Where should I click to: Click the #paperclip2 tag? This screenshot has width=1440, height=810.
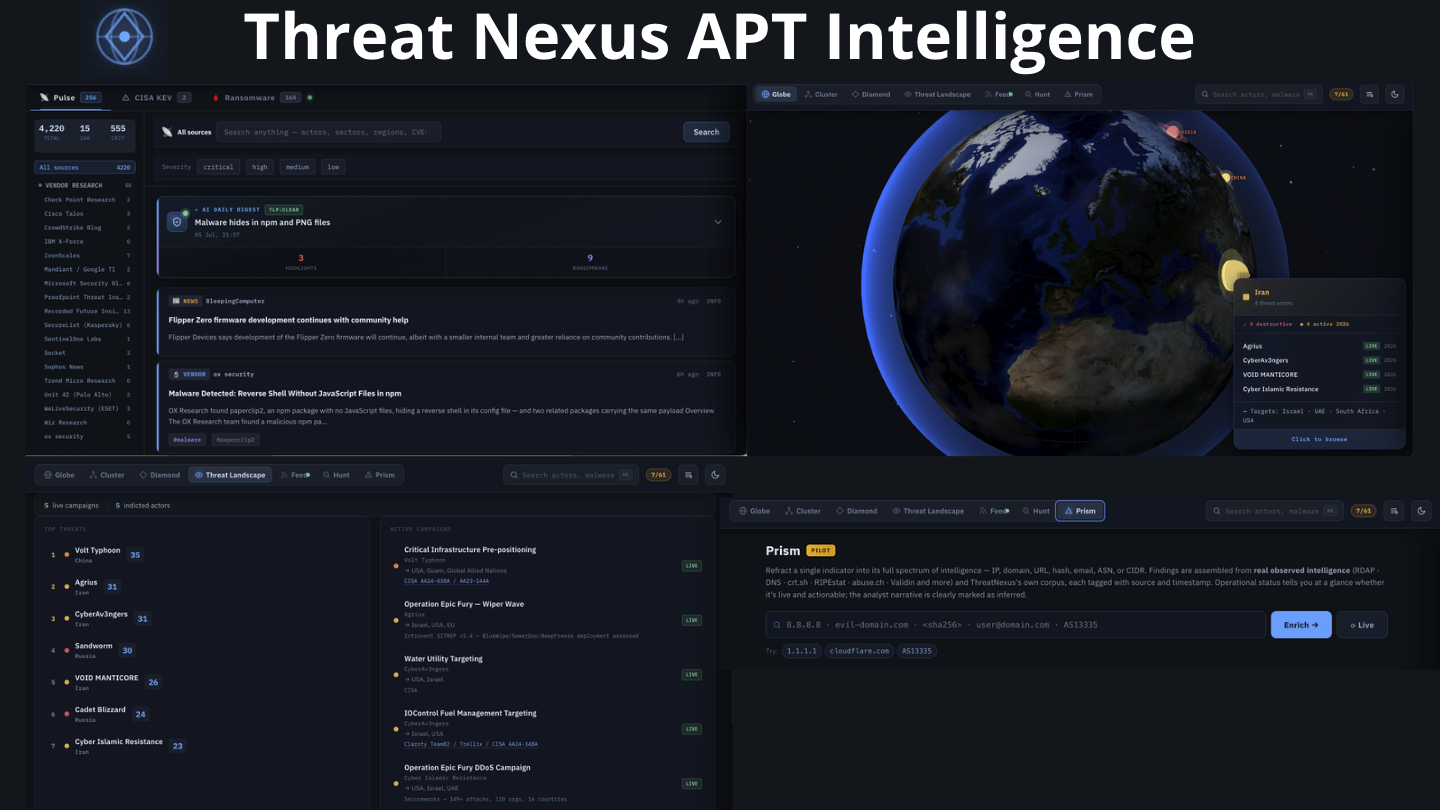tap(235, 439)
